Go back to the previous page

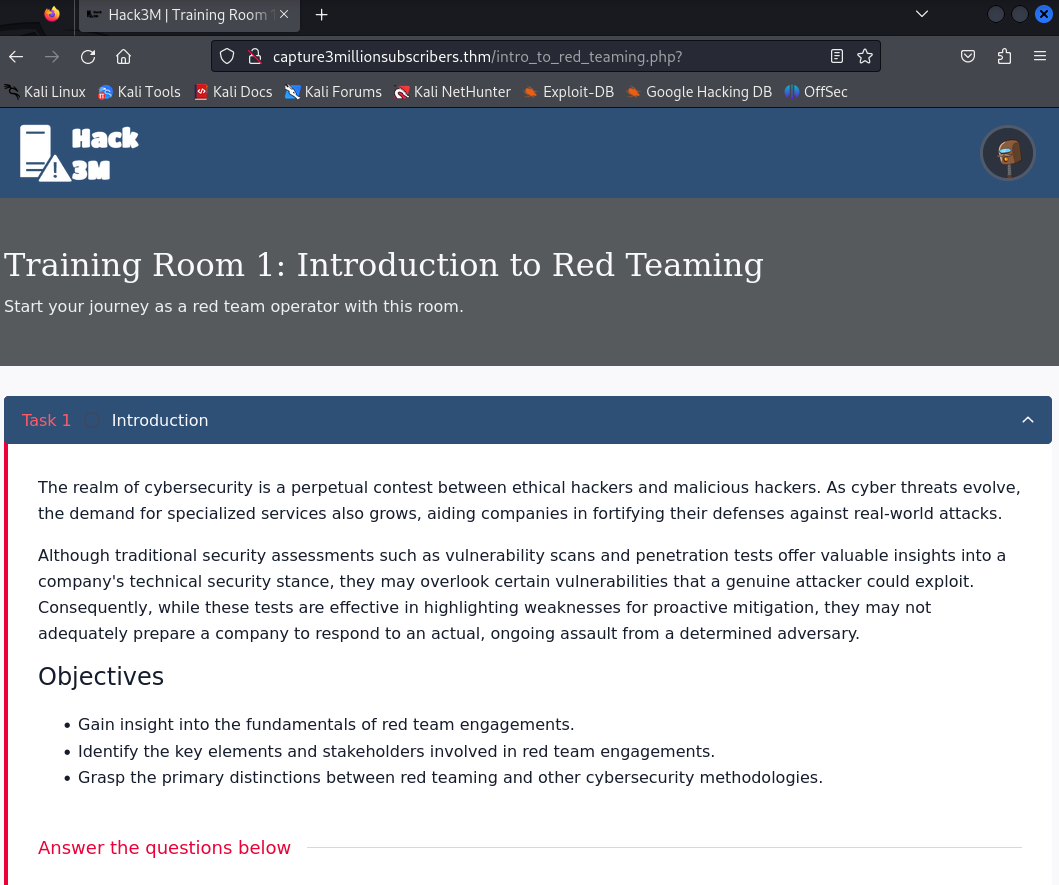point(16,57)
